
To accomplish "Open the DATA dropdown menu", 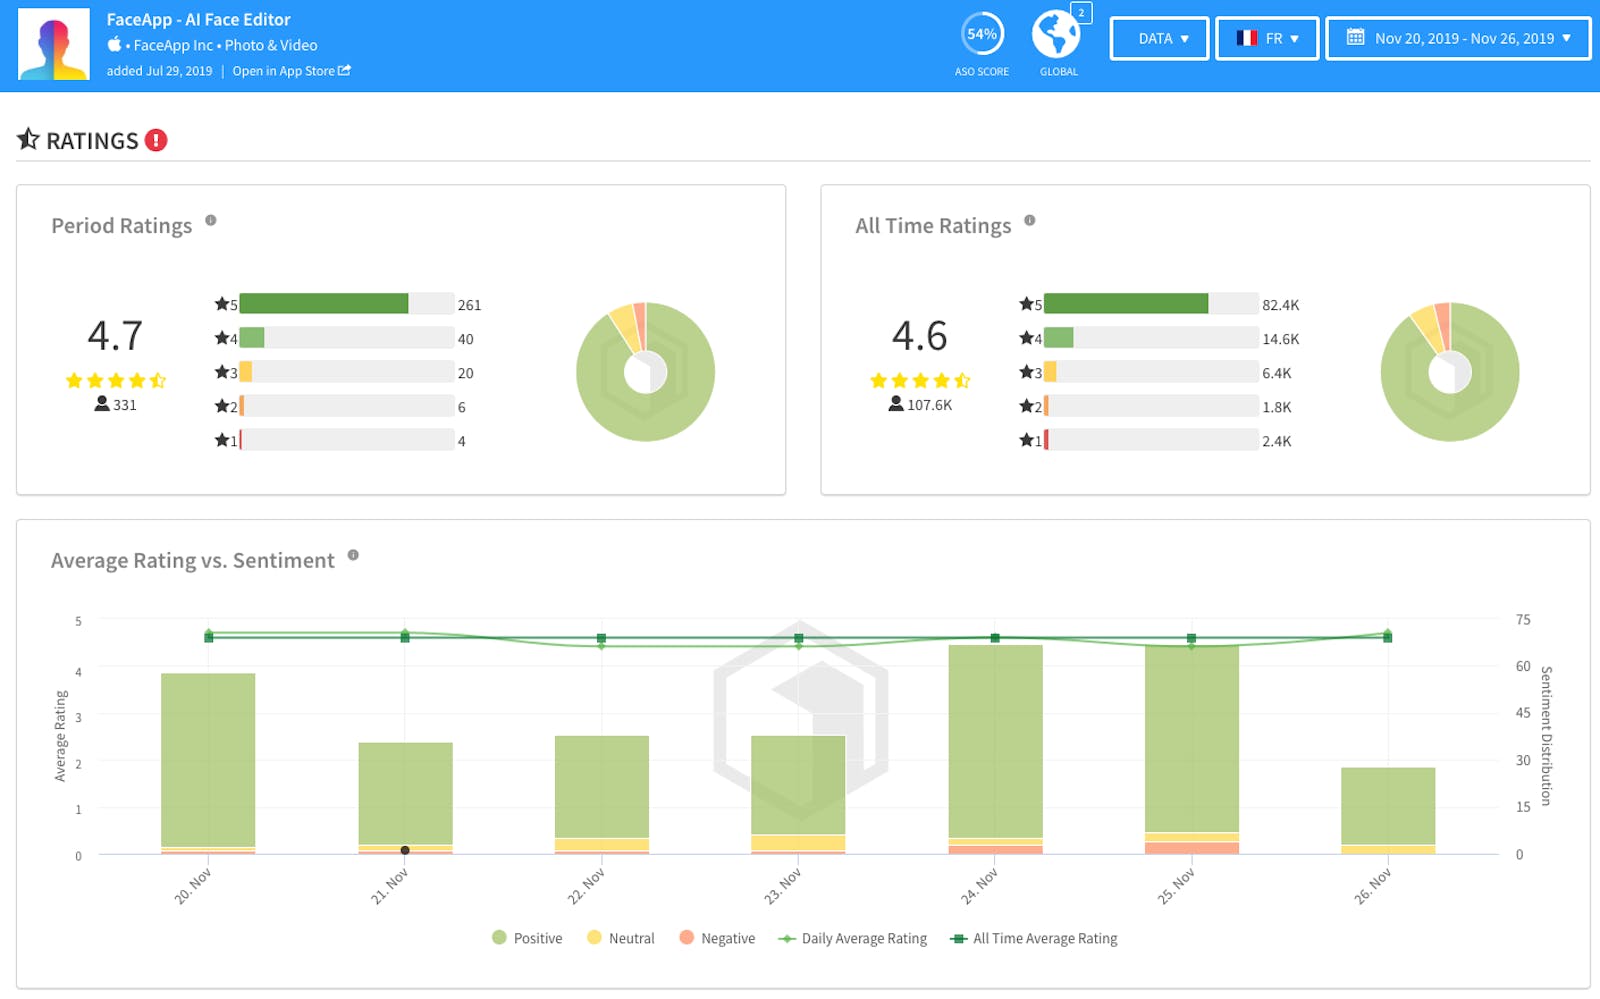I will (x=1159, y=39).
